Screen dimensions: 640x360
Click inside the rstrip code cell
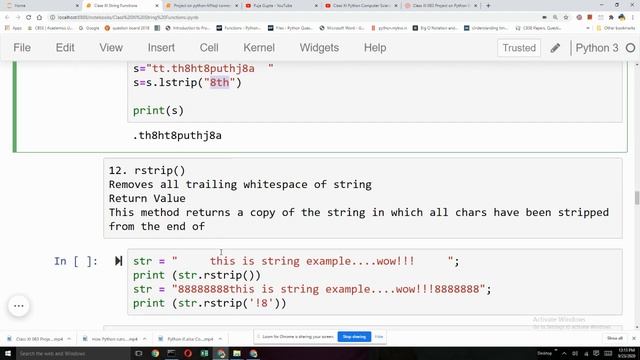click(375, 282)
